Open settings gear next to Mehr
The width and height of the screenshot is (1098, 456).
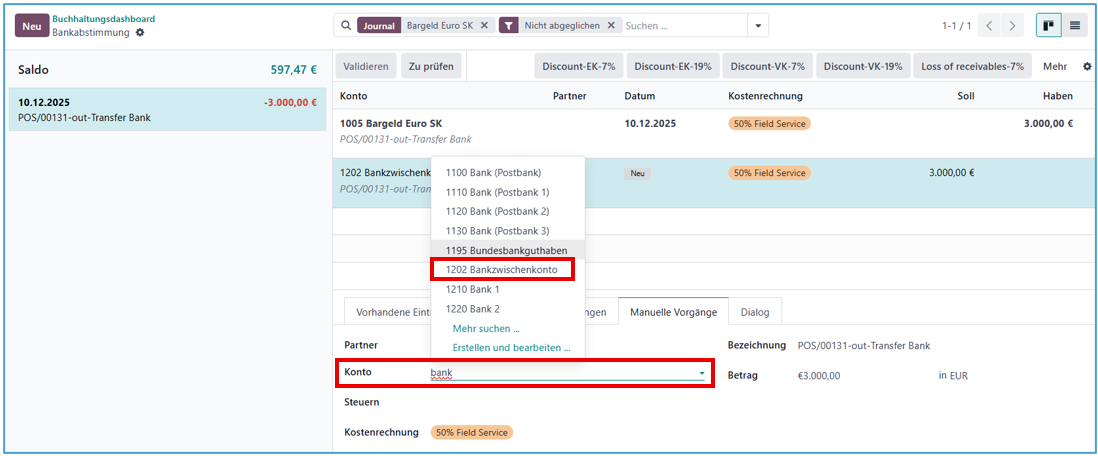pyautogui.click(x=1087, y=67)
